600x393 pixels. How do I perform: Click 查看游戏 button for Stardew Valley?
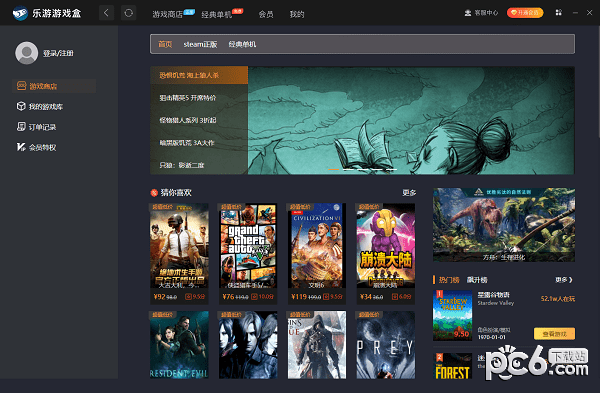click(554, 334)
